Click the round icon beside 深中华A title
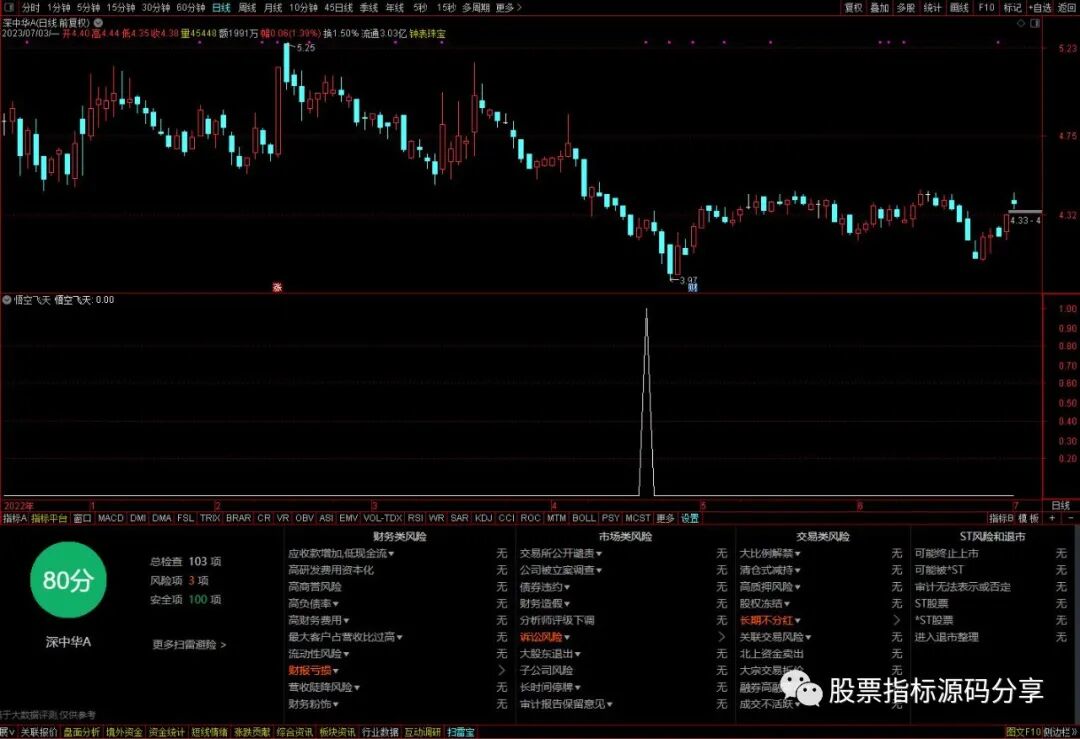 tap(98, 23)
